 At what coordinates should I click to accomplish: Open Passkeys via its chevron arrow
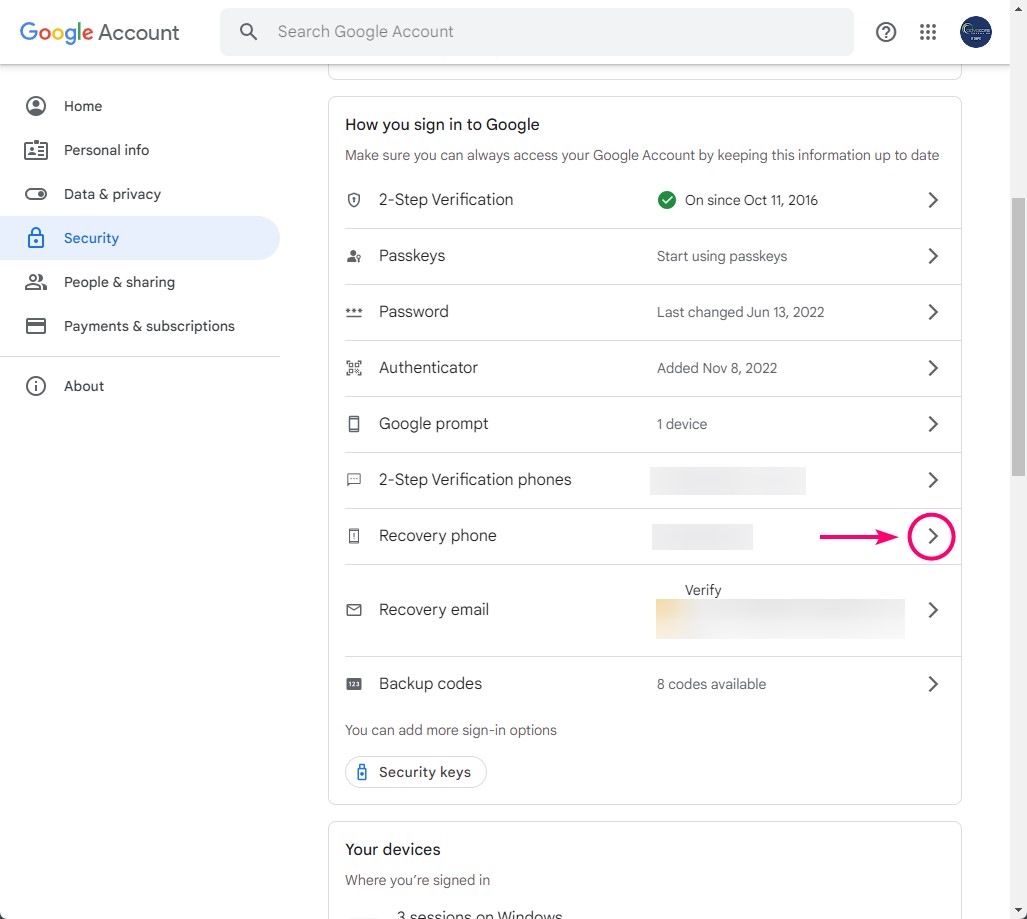(x=933, y=256)
